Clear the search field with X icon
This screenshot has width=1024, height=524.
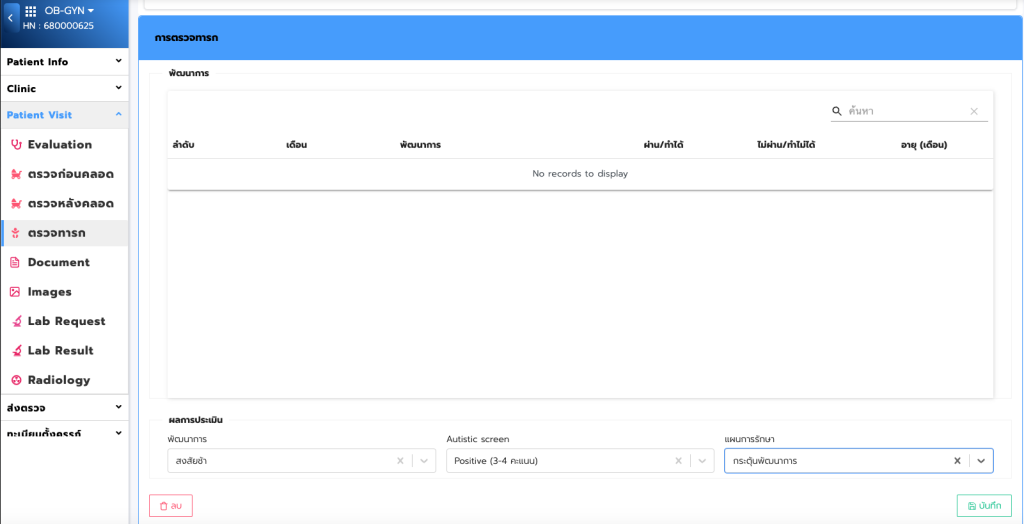(x=974, y=112)
